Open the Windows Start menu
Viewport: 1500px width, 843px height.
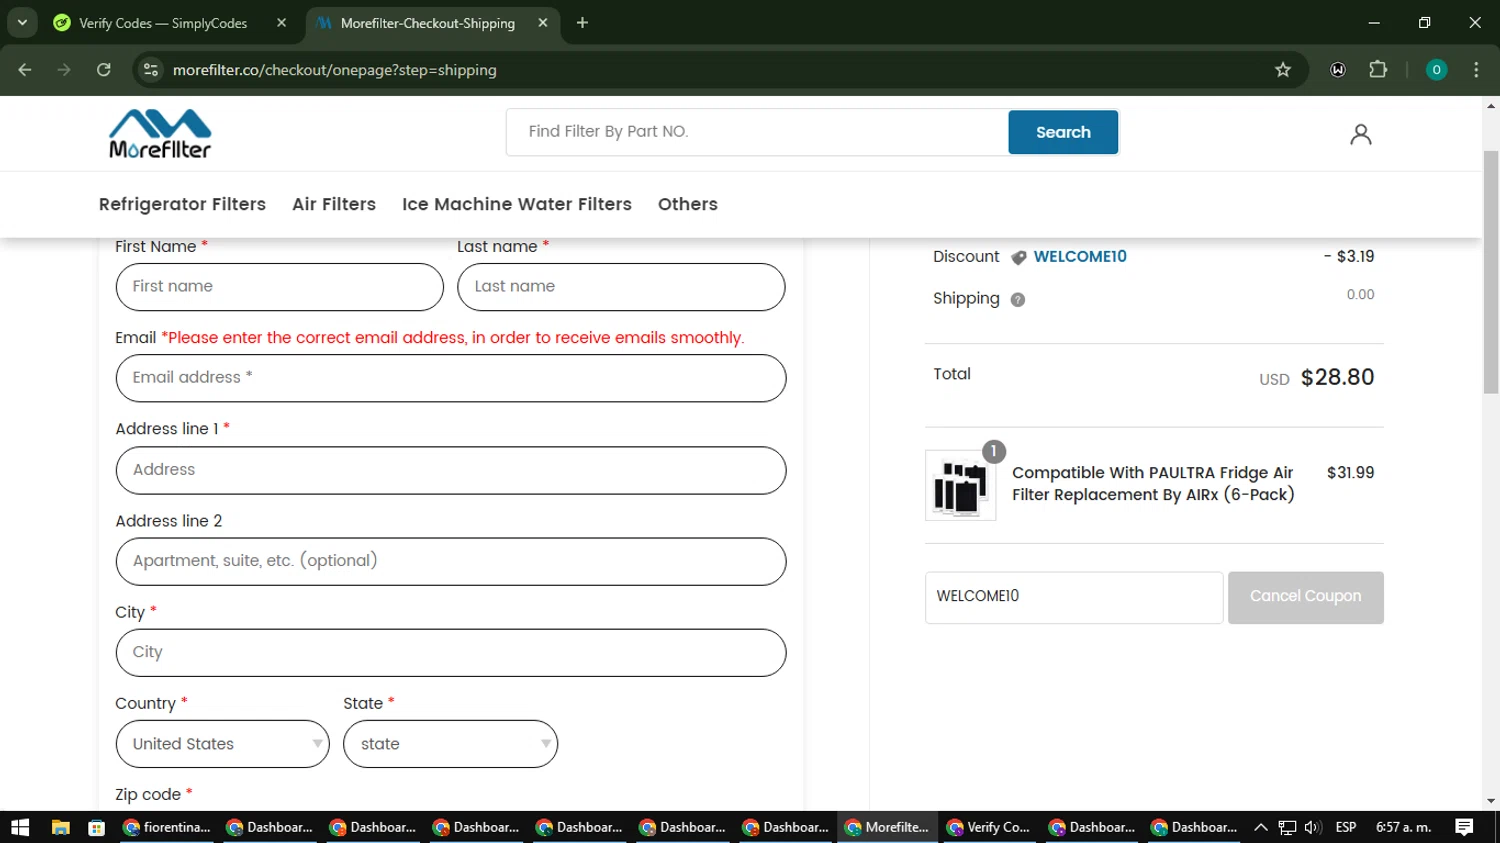[20, 827]
